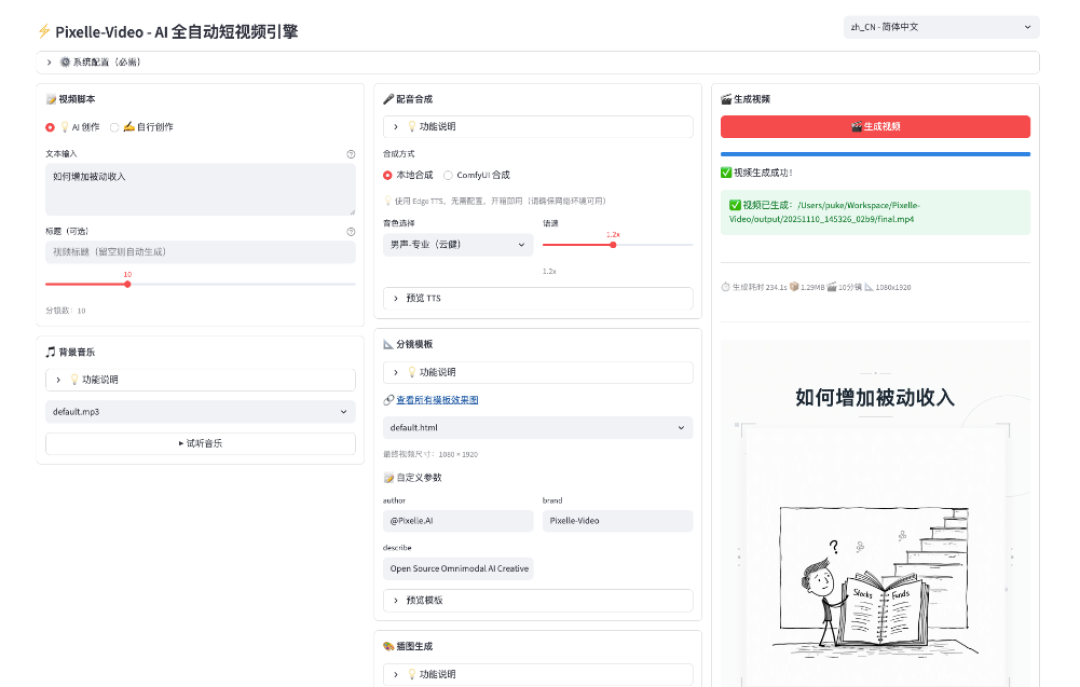Adjust the 倍速 speed slider handle
Image resolution: width=1080 pixels, height=687 pixels.
point(612,245)
